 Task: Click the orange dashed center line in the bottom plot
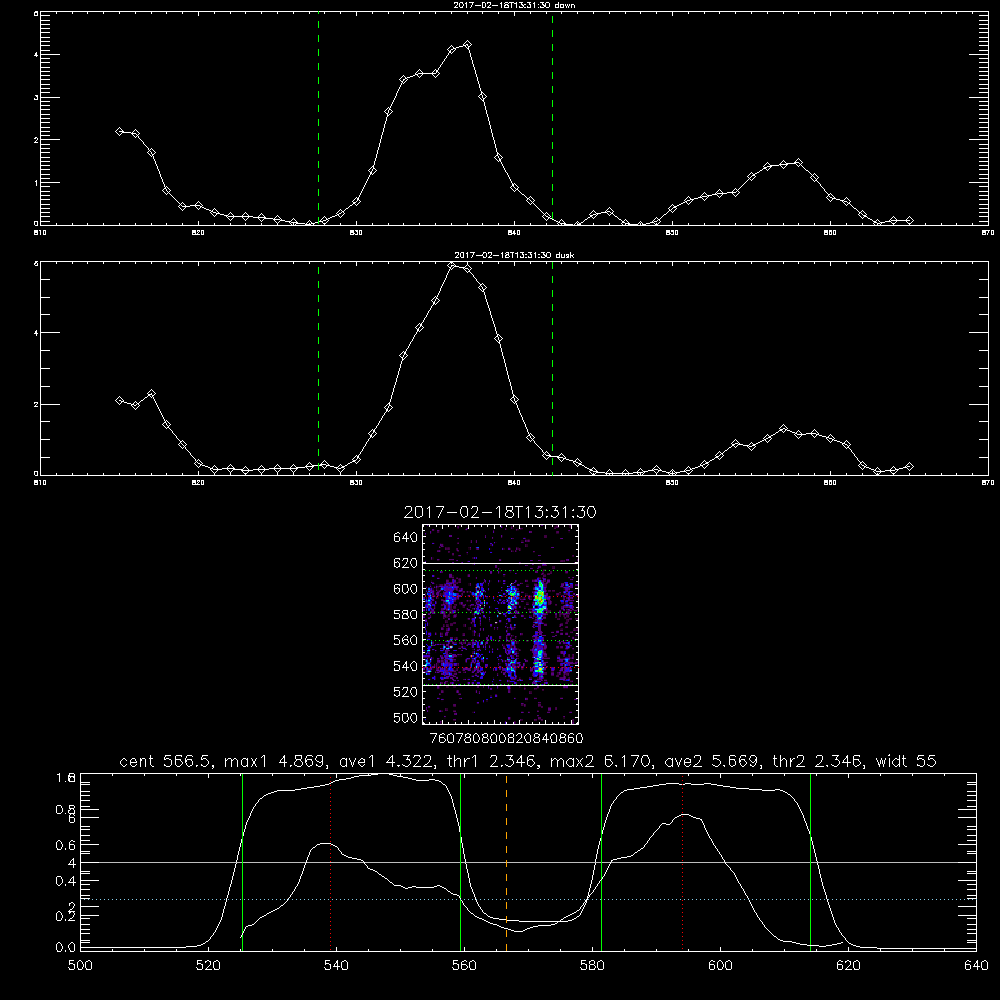click(506, 862)
